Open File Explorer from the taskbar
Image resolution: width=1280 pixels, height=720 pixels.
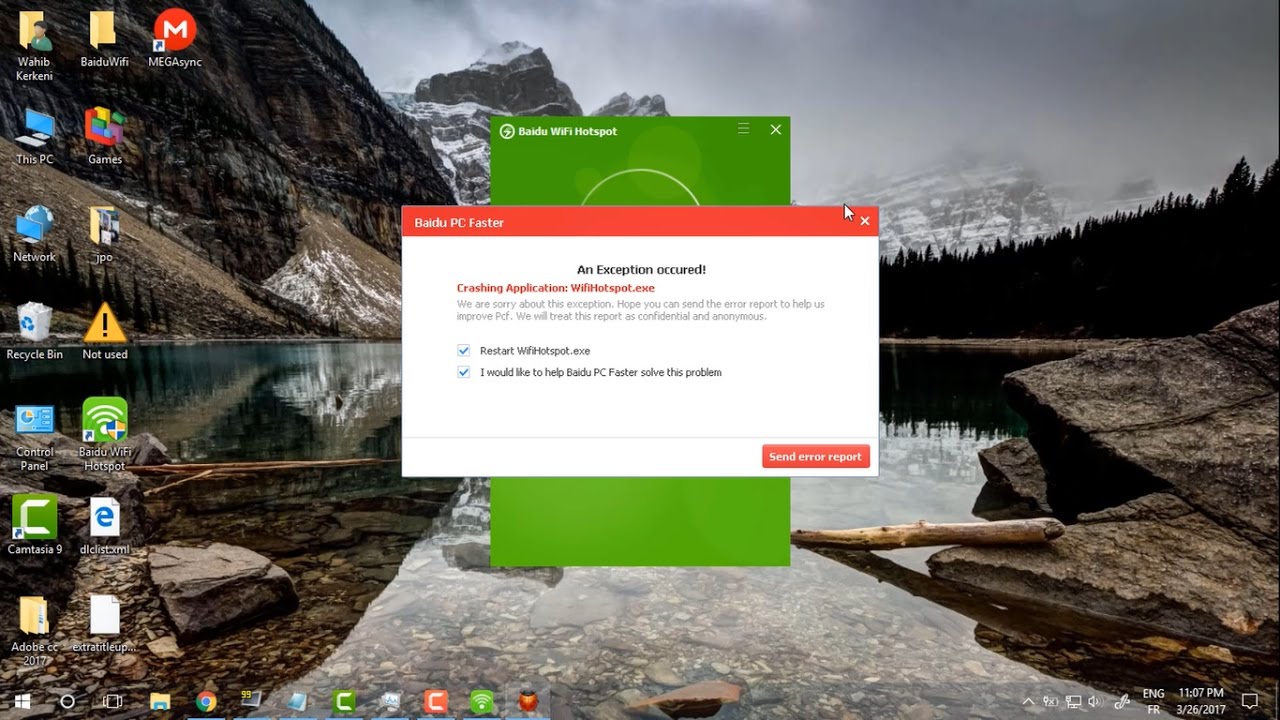tap(160, 701)
